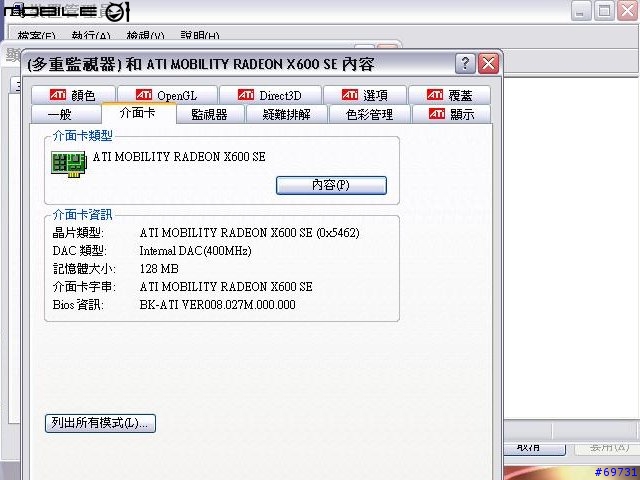Click the DAC 類型 label
This screenshot has height=480, width=640.
click(x=80, y=251)
